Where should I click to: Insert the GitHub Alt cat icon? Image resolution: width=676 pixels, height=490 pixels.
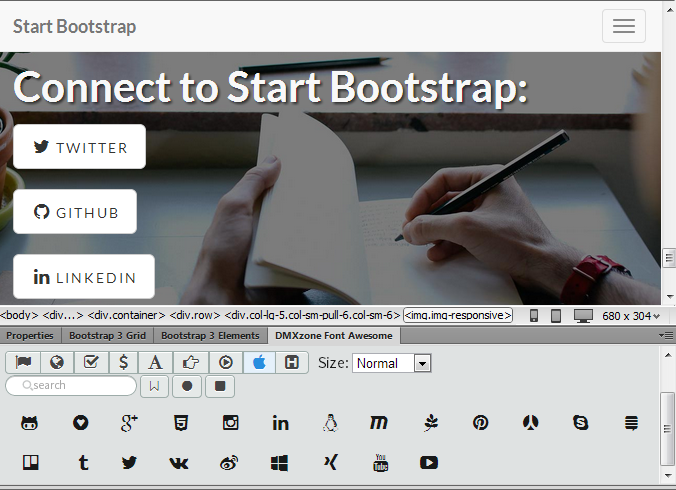tap(29, 423)
